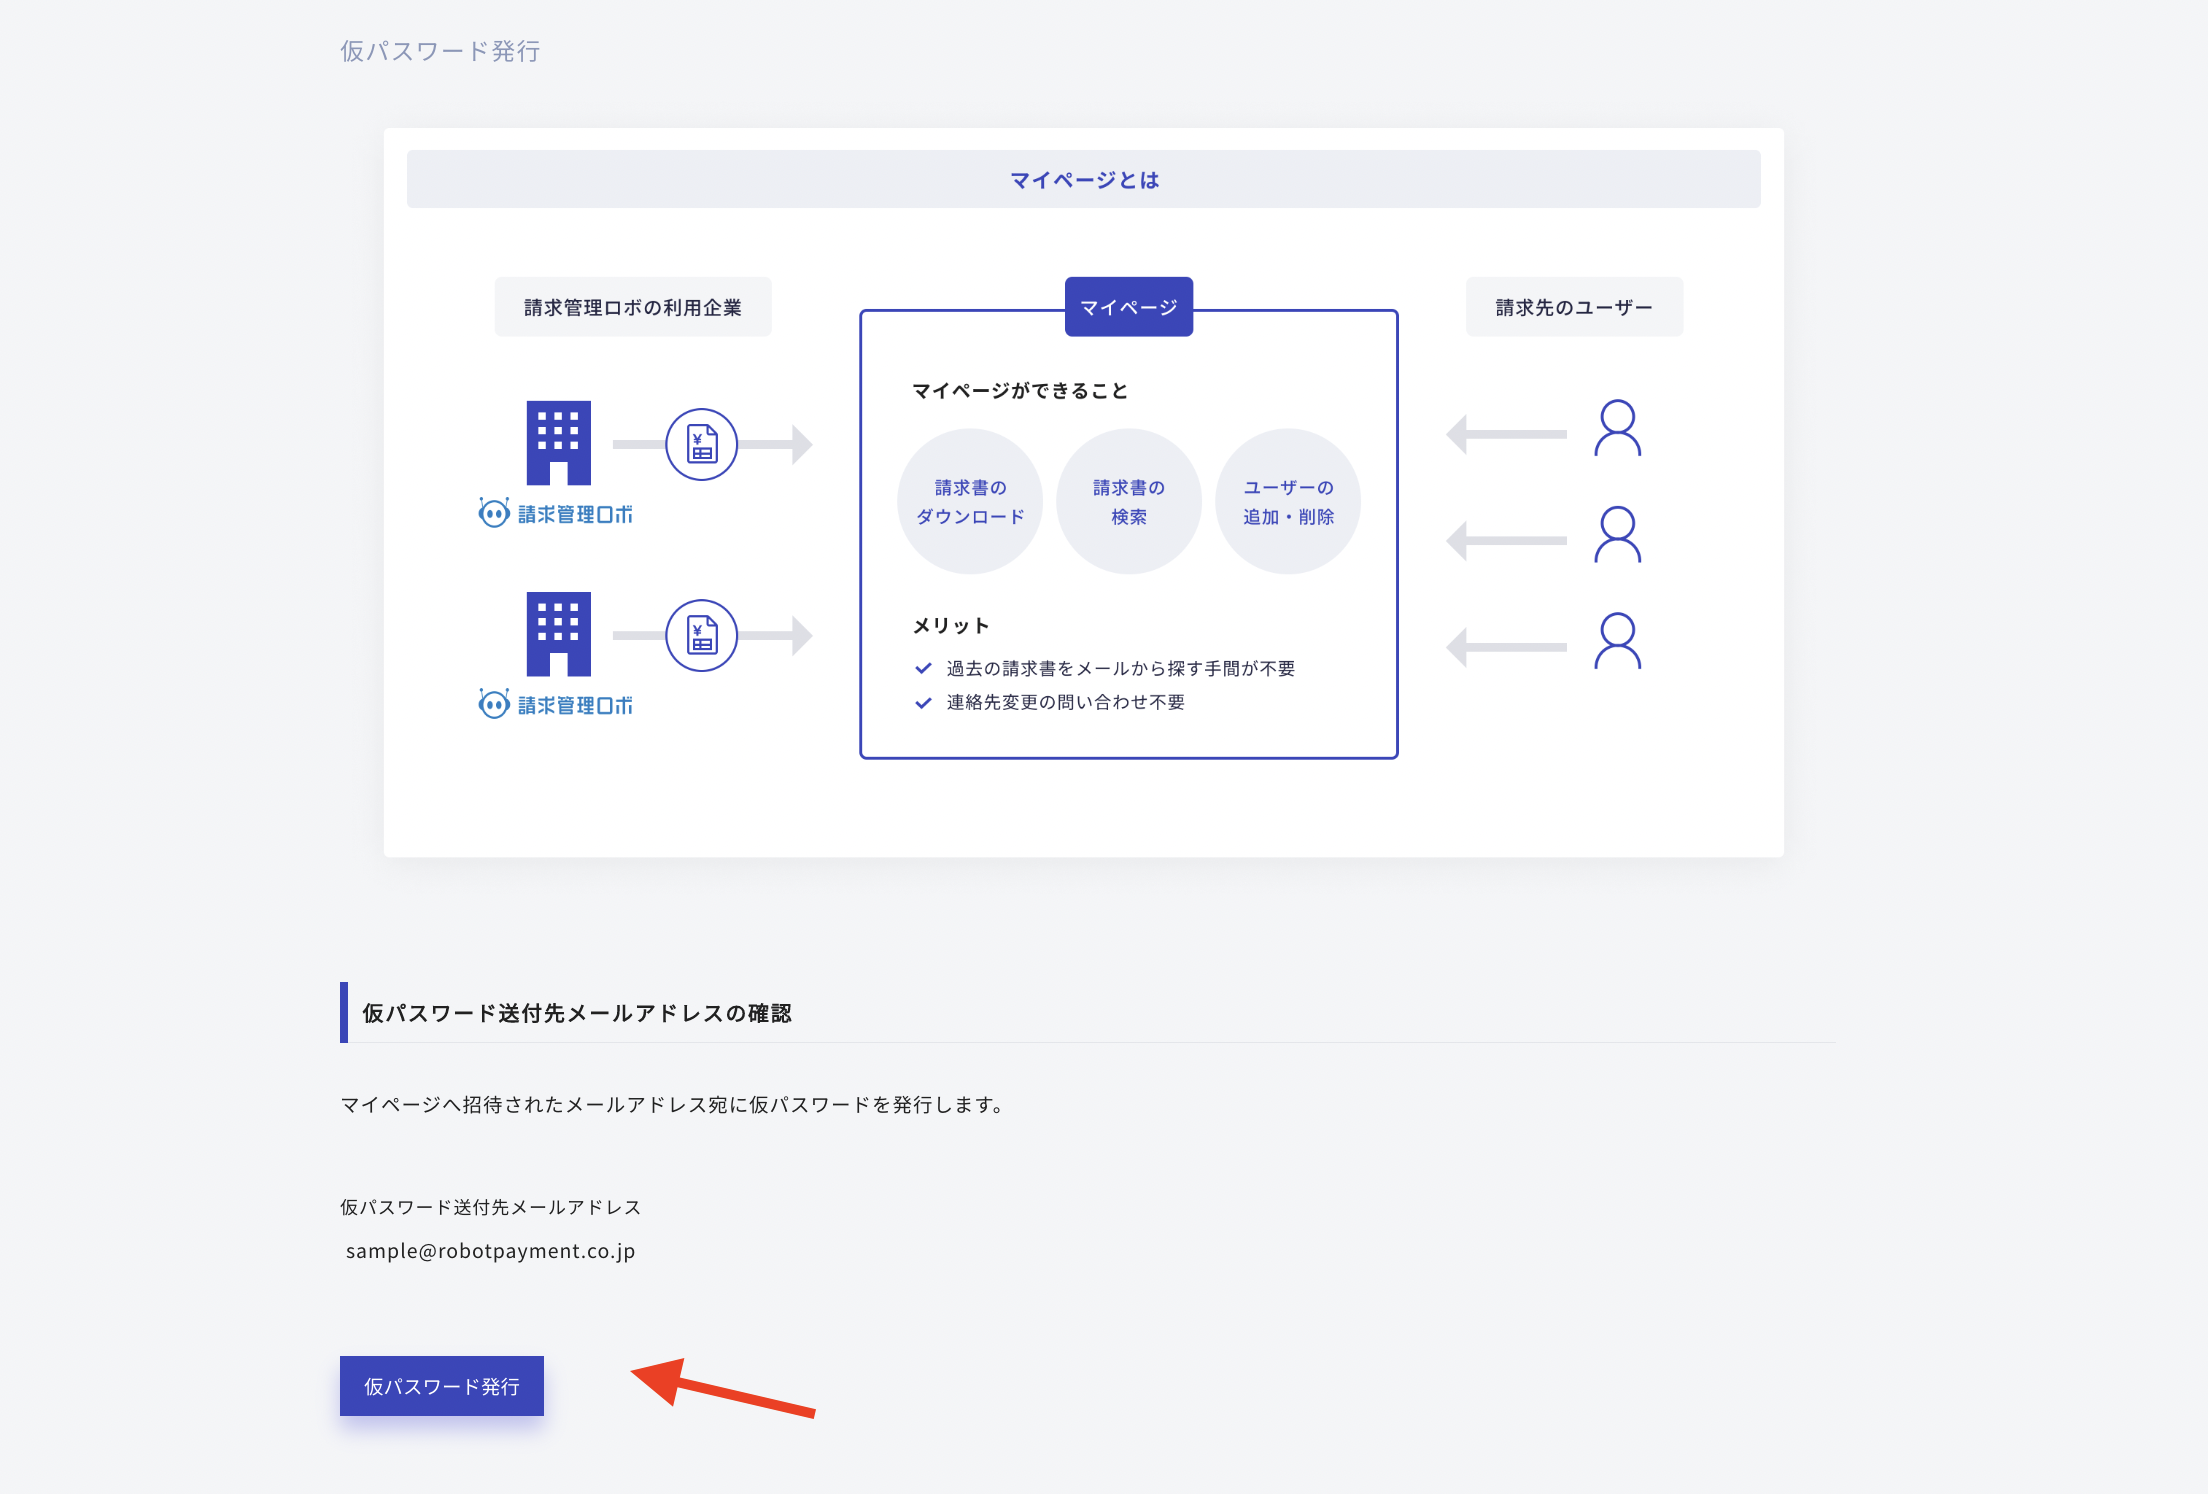Click the ユーザーの追加・削除 circle
The height and width of the screenshot is (1494, 2208).
pos(1287,501)
